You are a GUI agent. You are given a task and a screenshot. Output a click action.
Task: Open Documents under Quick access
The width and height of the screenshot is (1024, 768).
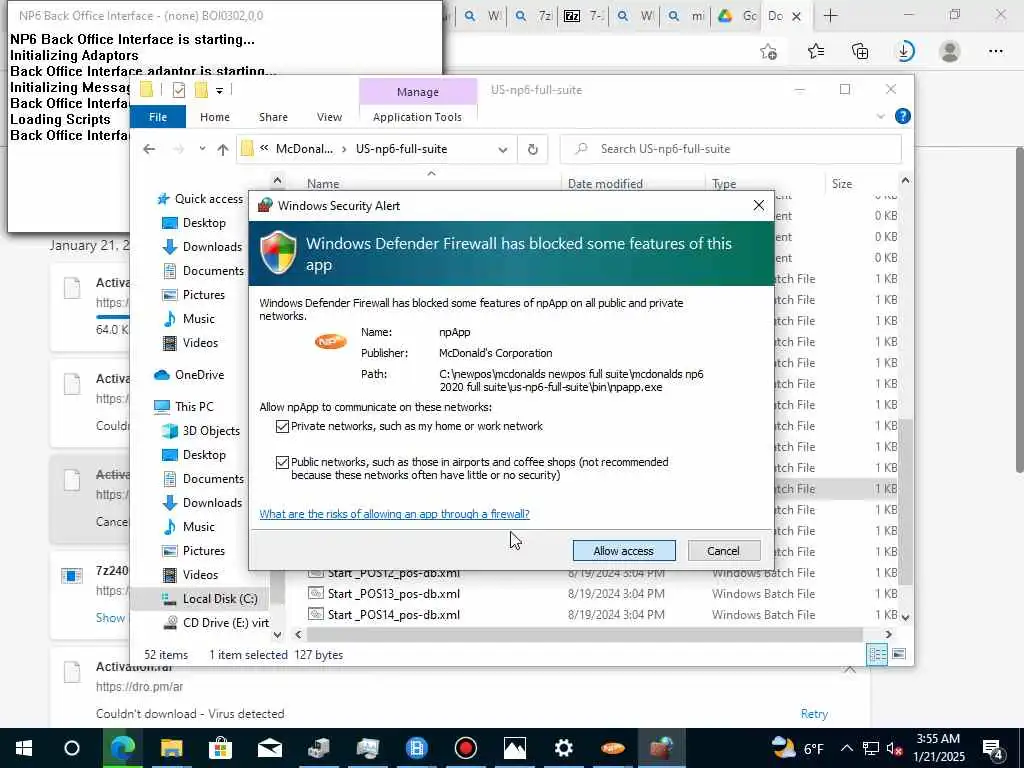pyautogui.click(x=213, y=271)
